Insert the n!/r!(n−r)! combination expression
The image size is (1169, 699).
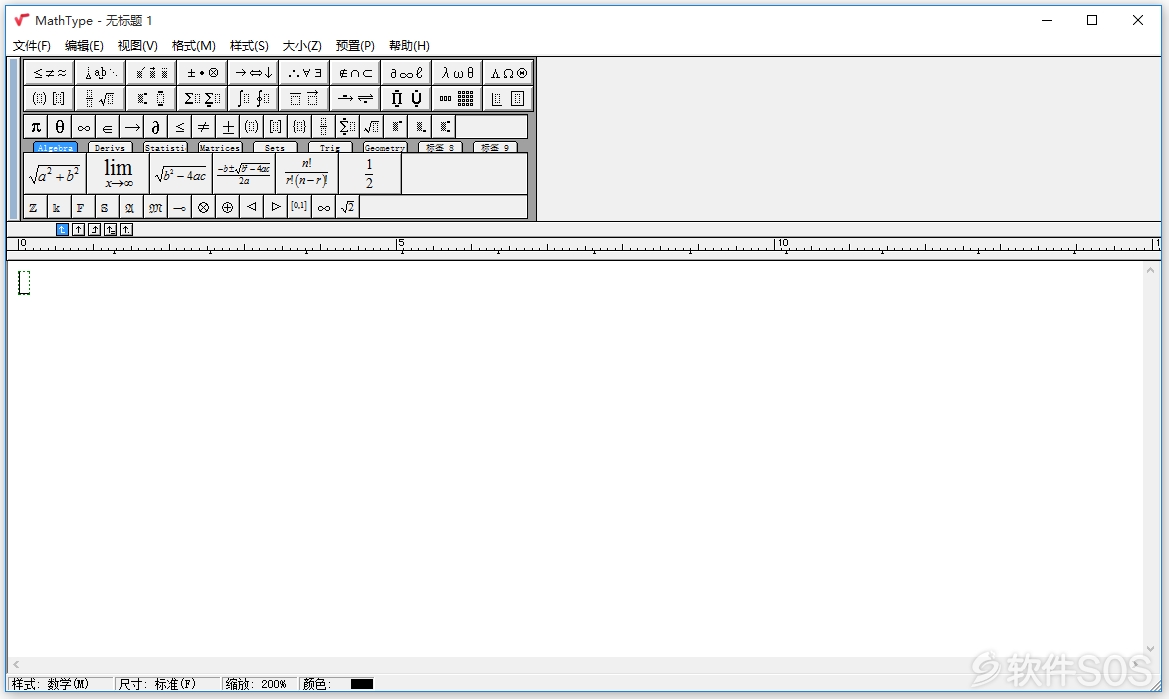point(306,174)
